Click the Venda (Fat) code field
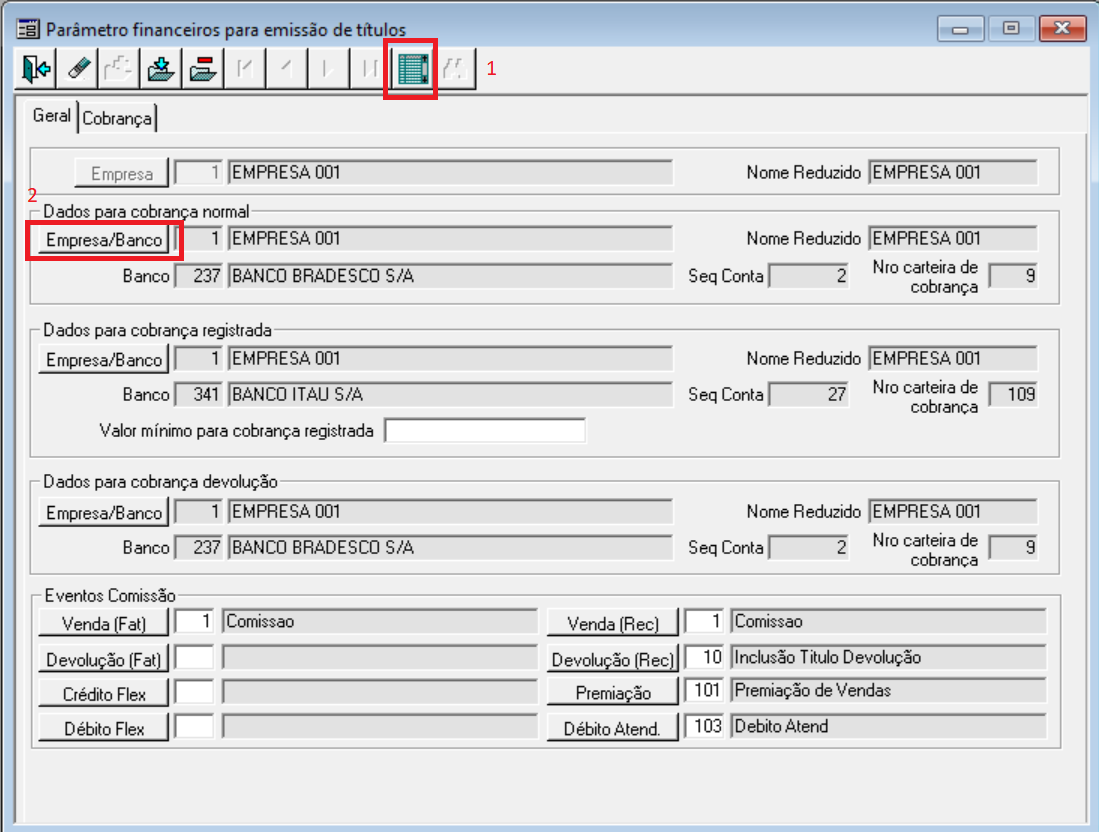1099x832 pixels. pos(194,621)
